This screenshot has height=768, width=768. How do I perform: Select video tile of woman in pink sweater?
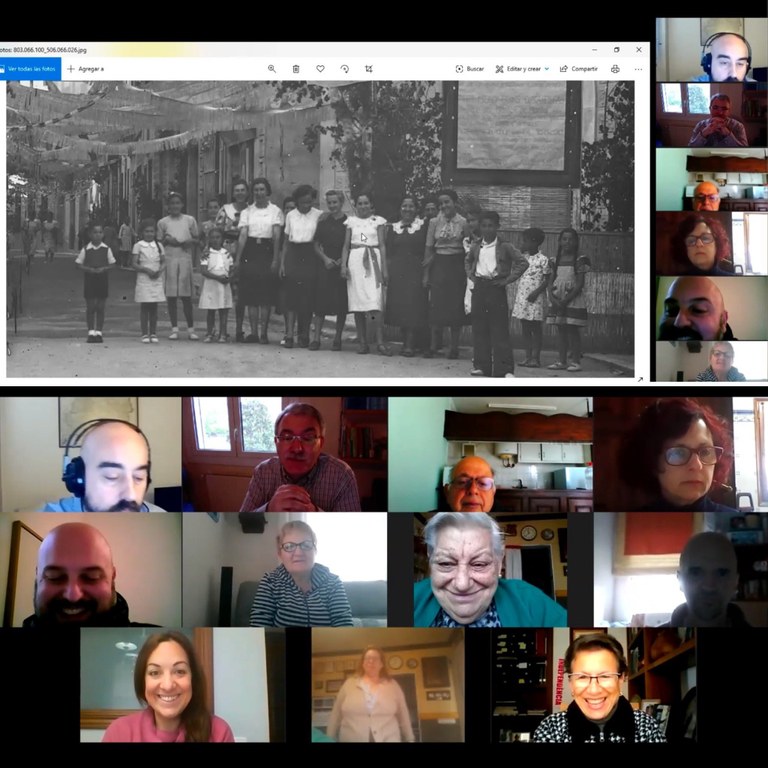pos(166,685)
